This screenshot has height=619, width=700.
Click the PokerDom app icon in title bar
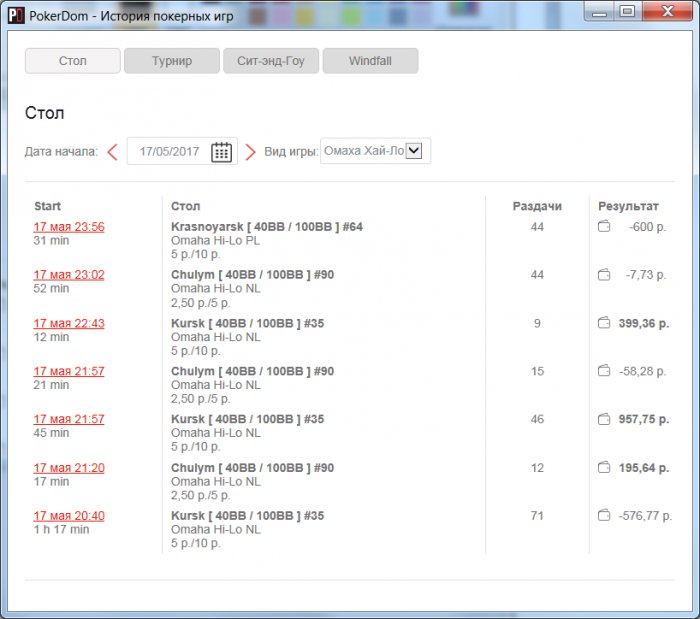point(15,14)
